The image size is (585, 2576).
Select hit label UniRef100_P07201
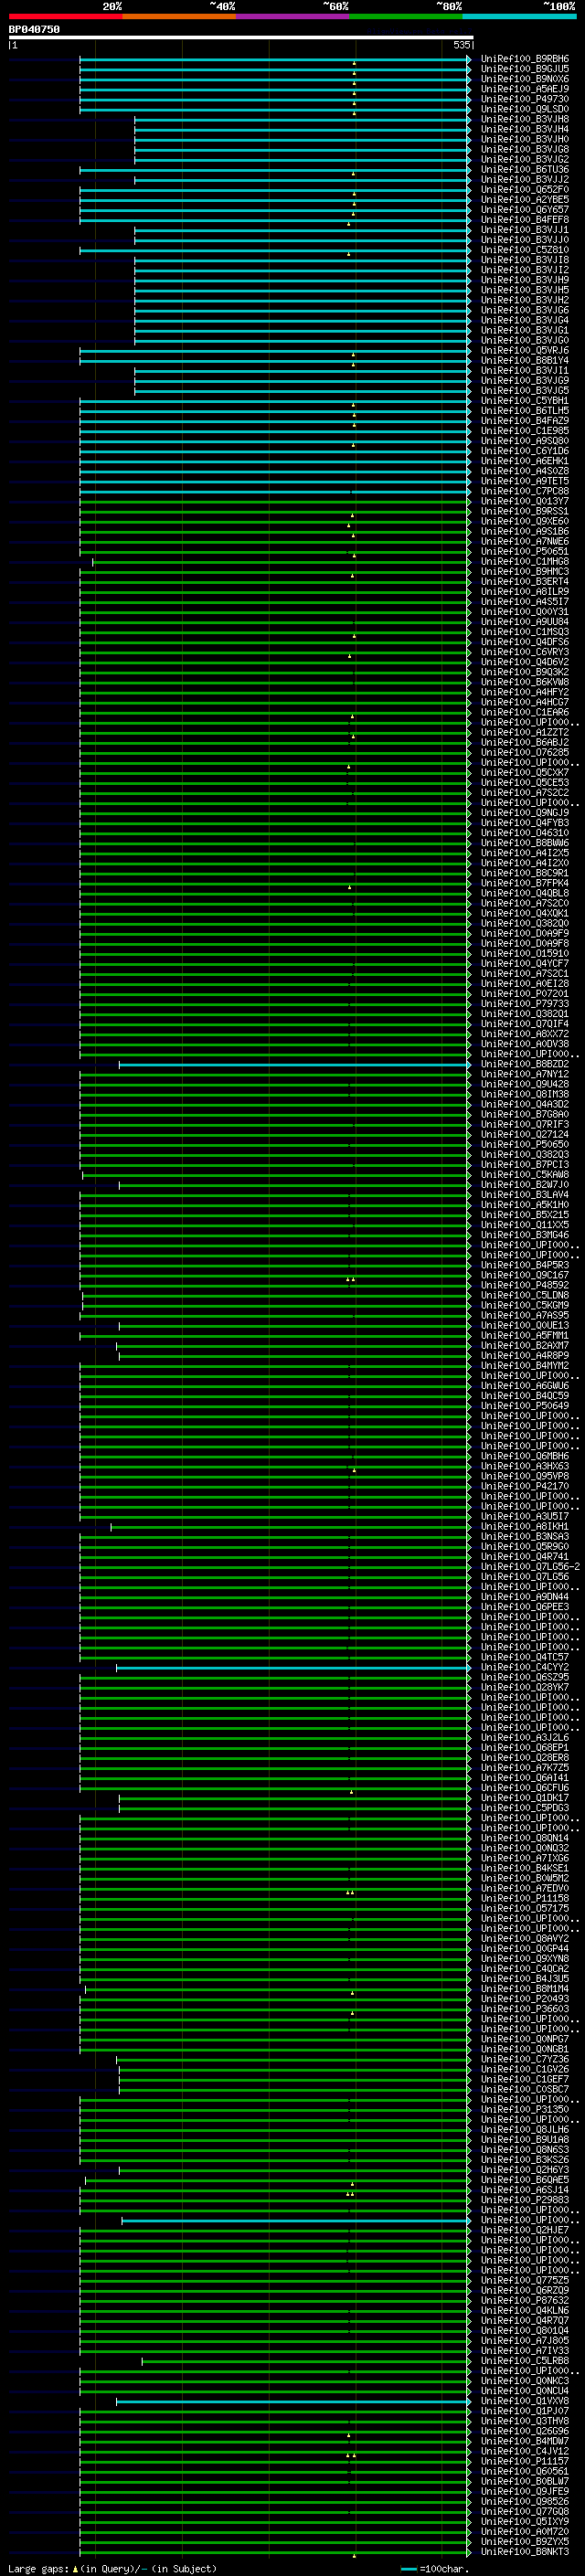pos(525,993)
